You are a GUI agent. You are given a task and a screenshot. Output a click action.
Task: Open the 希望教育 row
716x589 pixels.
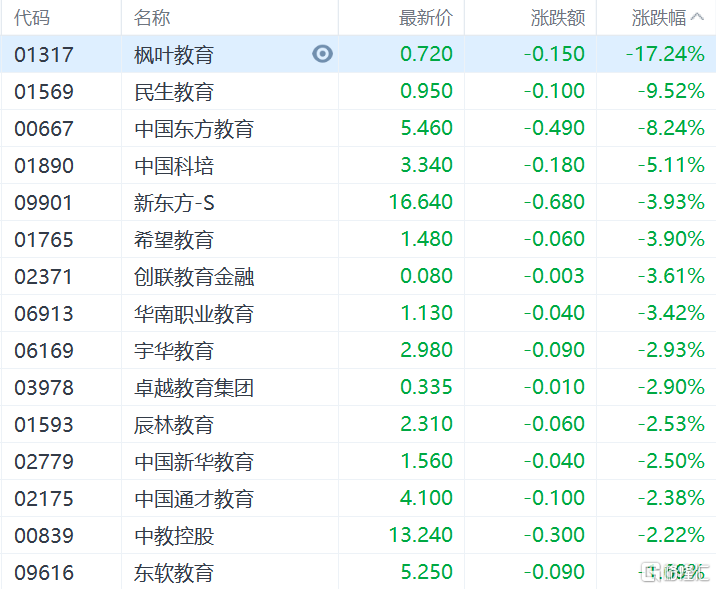(x=358, y=239)
